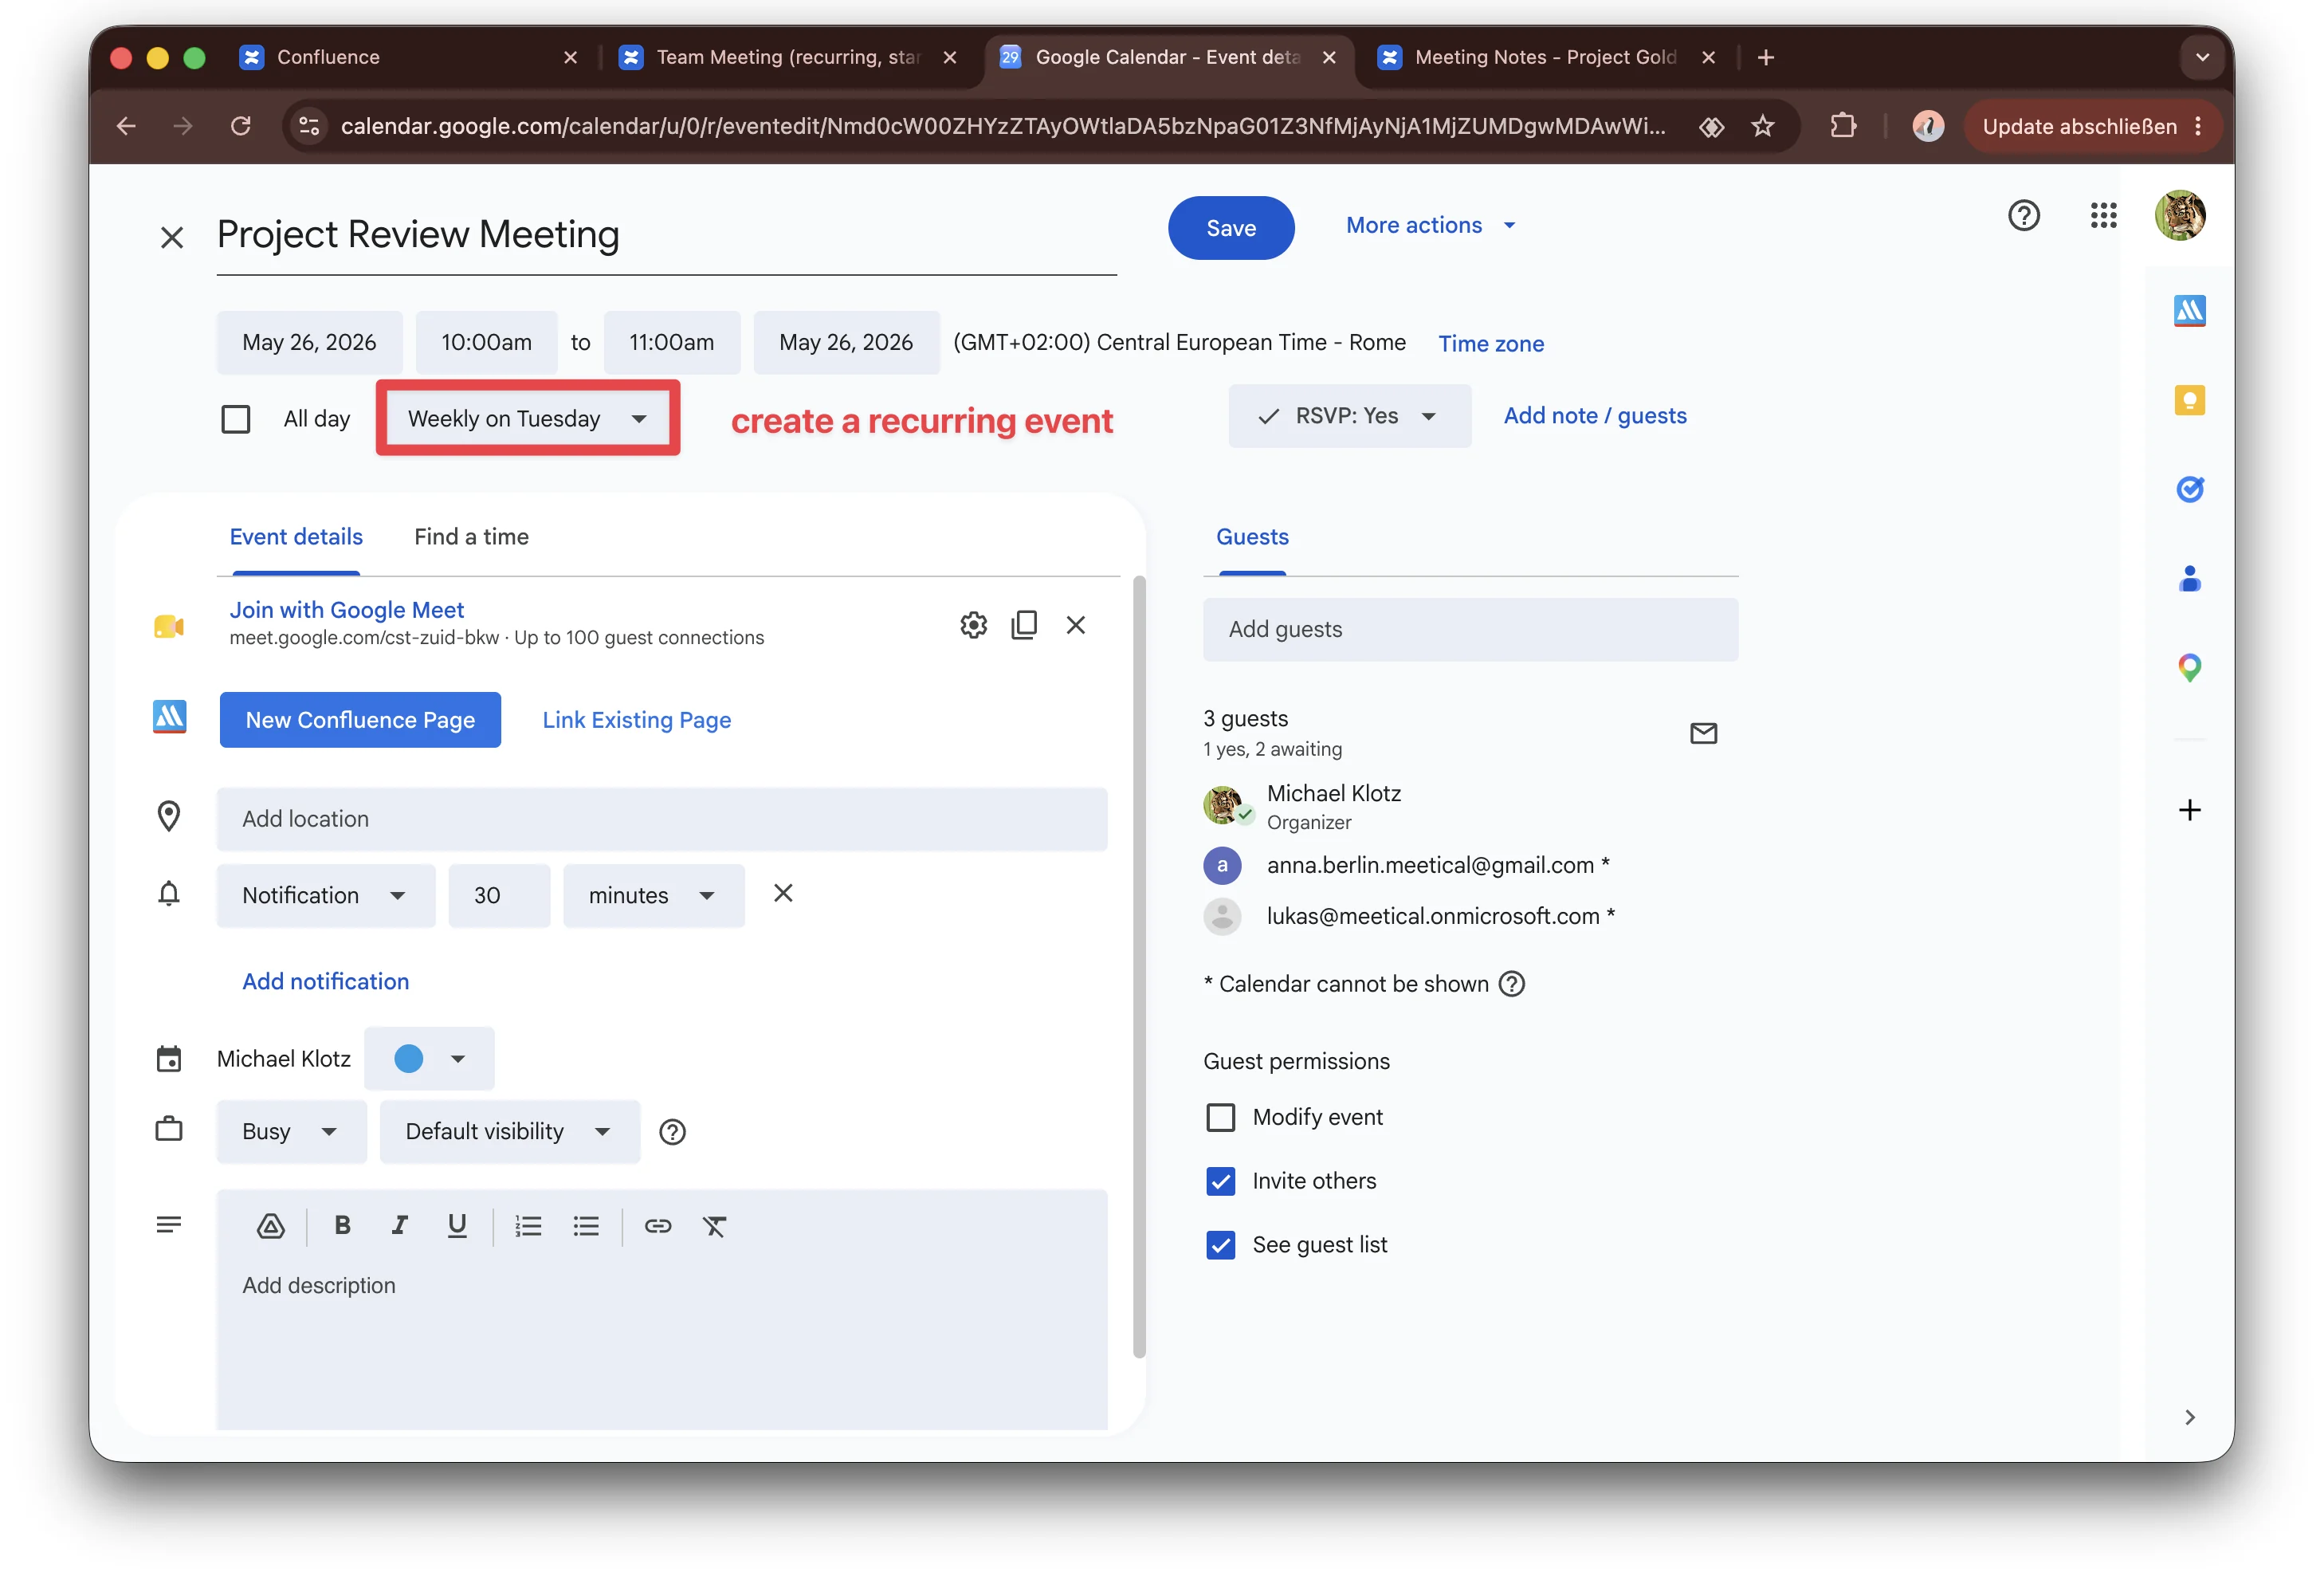Open the Google apps grid
Screen dimensions: 2324x1580
[x=2103, y=215]
